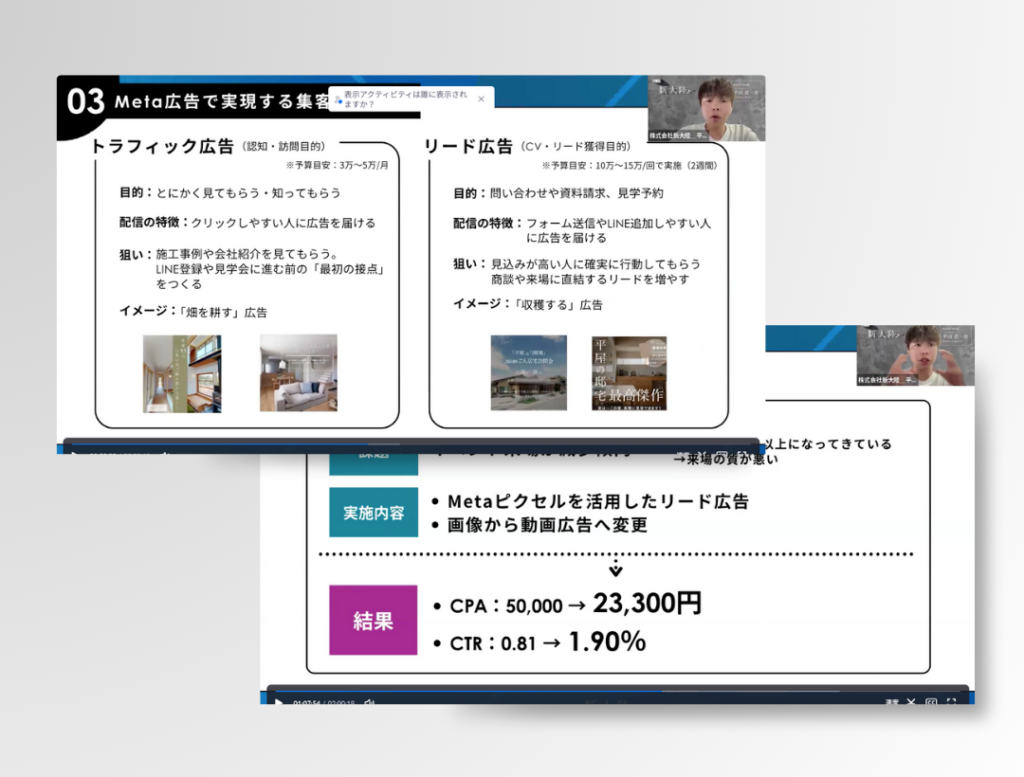Mute audio using the lower video's speaker icon
The width and height of the screenshot is (1024, 777).
click(x=369, y=702)
